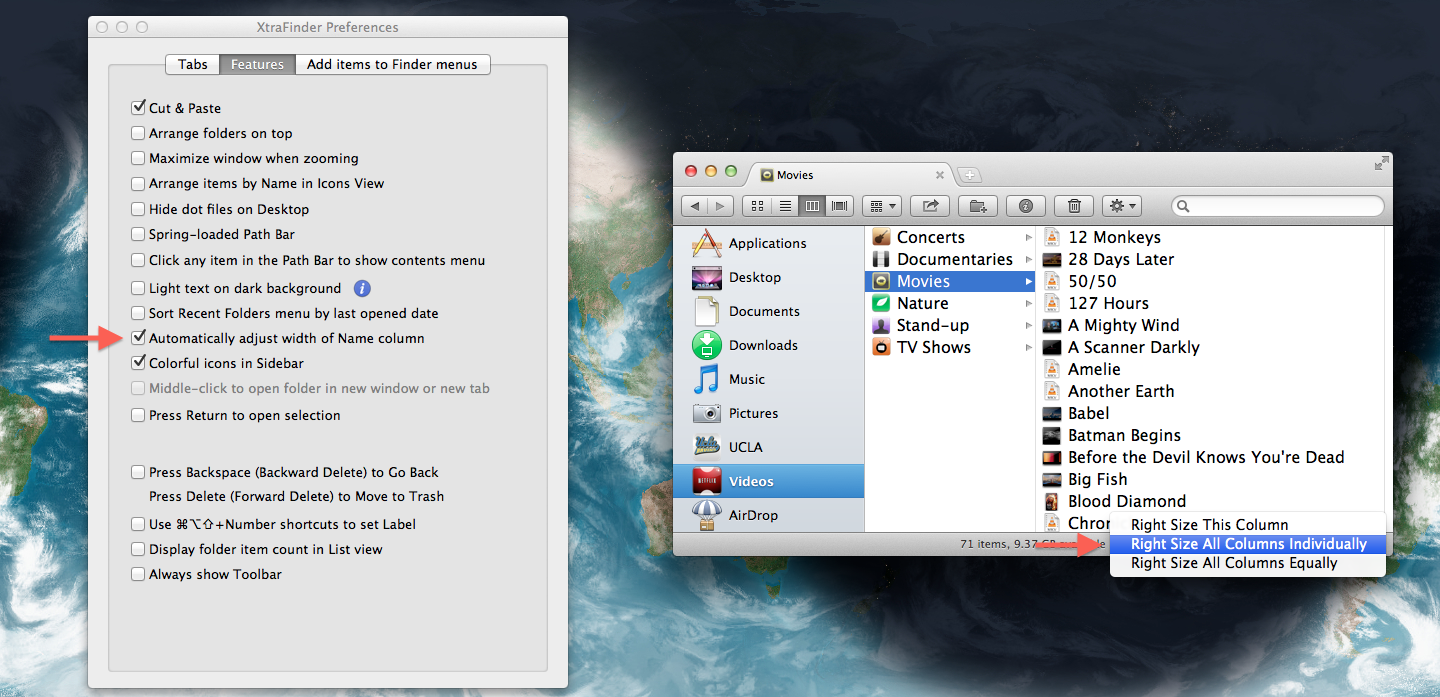This screenshot has width=1440, height=697.
Task: Switch Finder to column view
Action: coord(812,206)
